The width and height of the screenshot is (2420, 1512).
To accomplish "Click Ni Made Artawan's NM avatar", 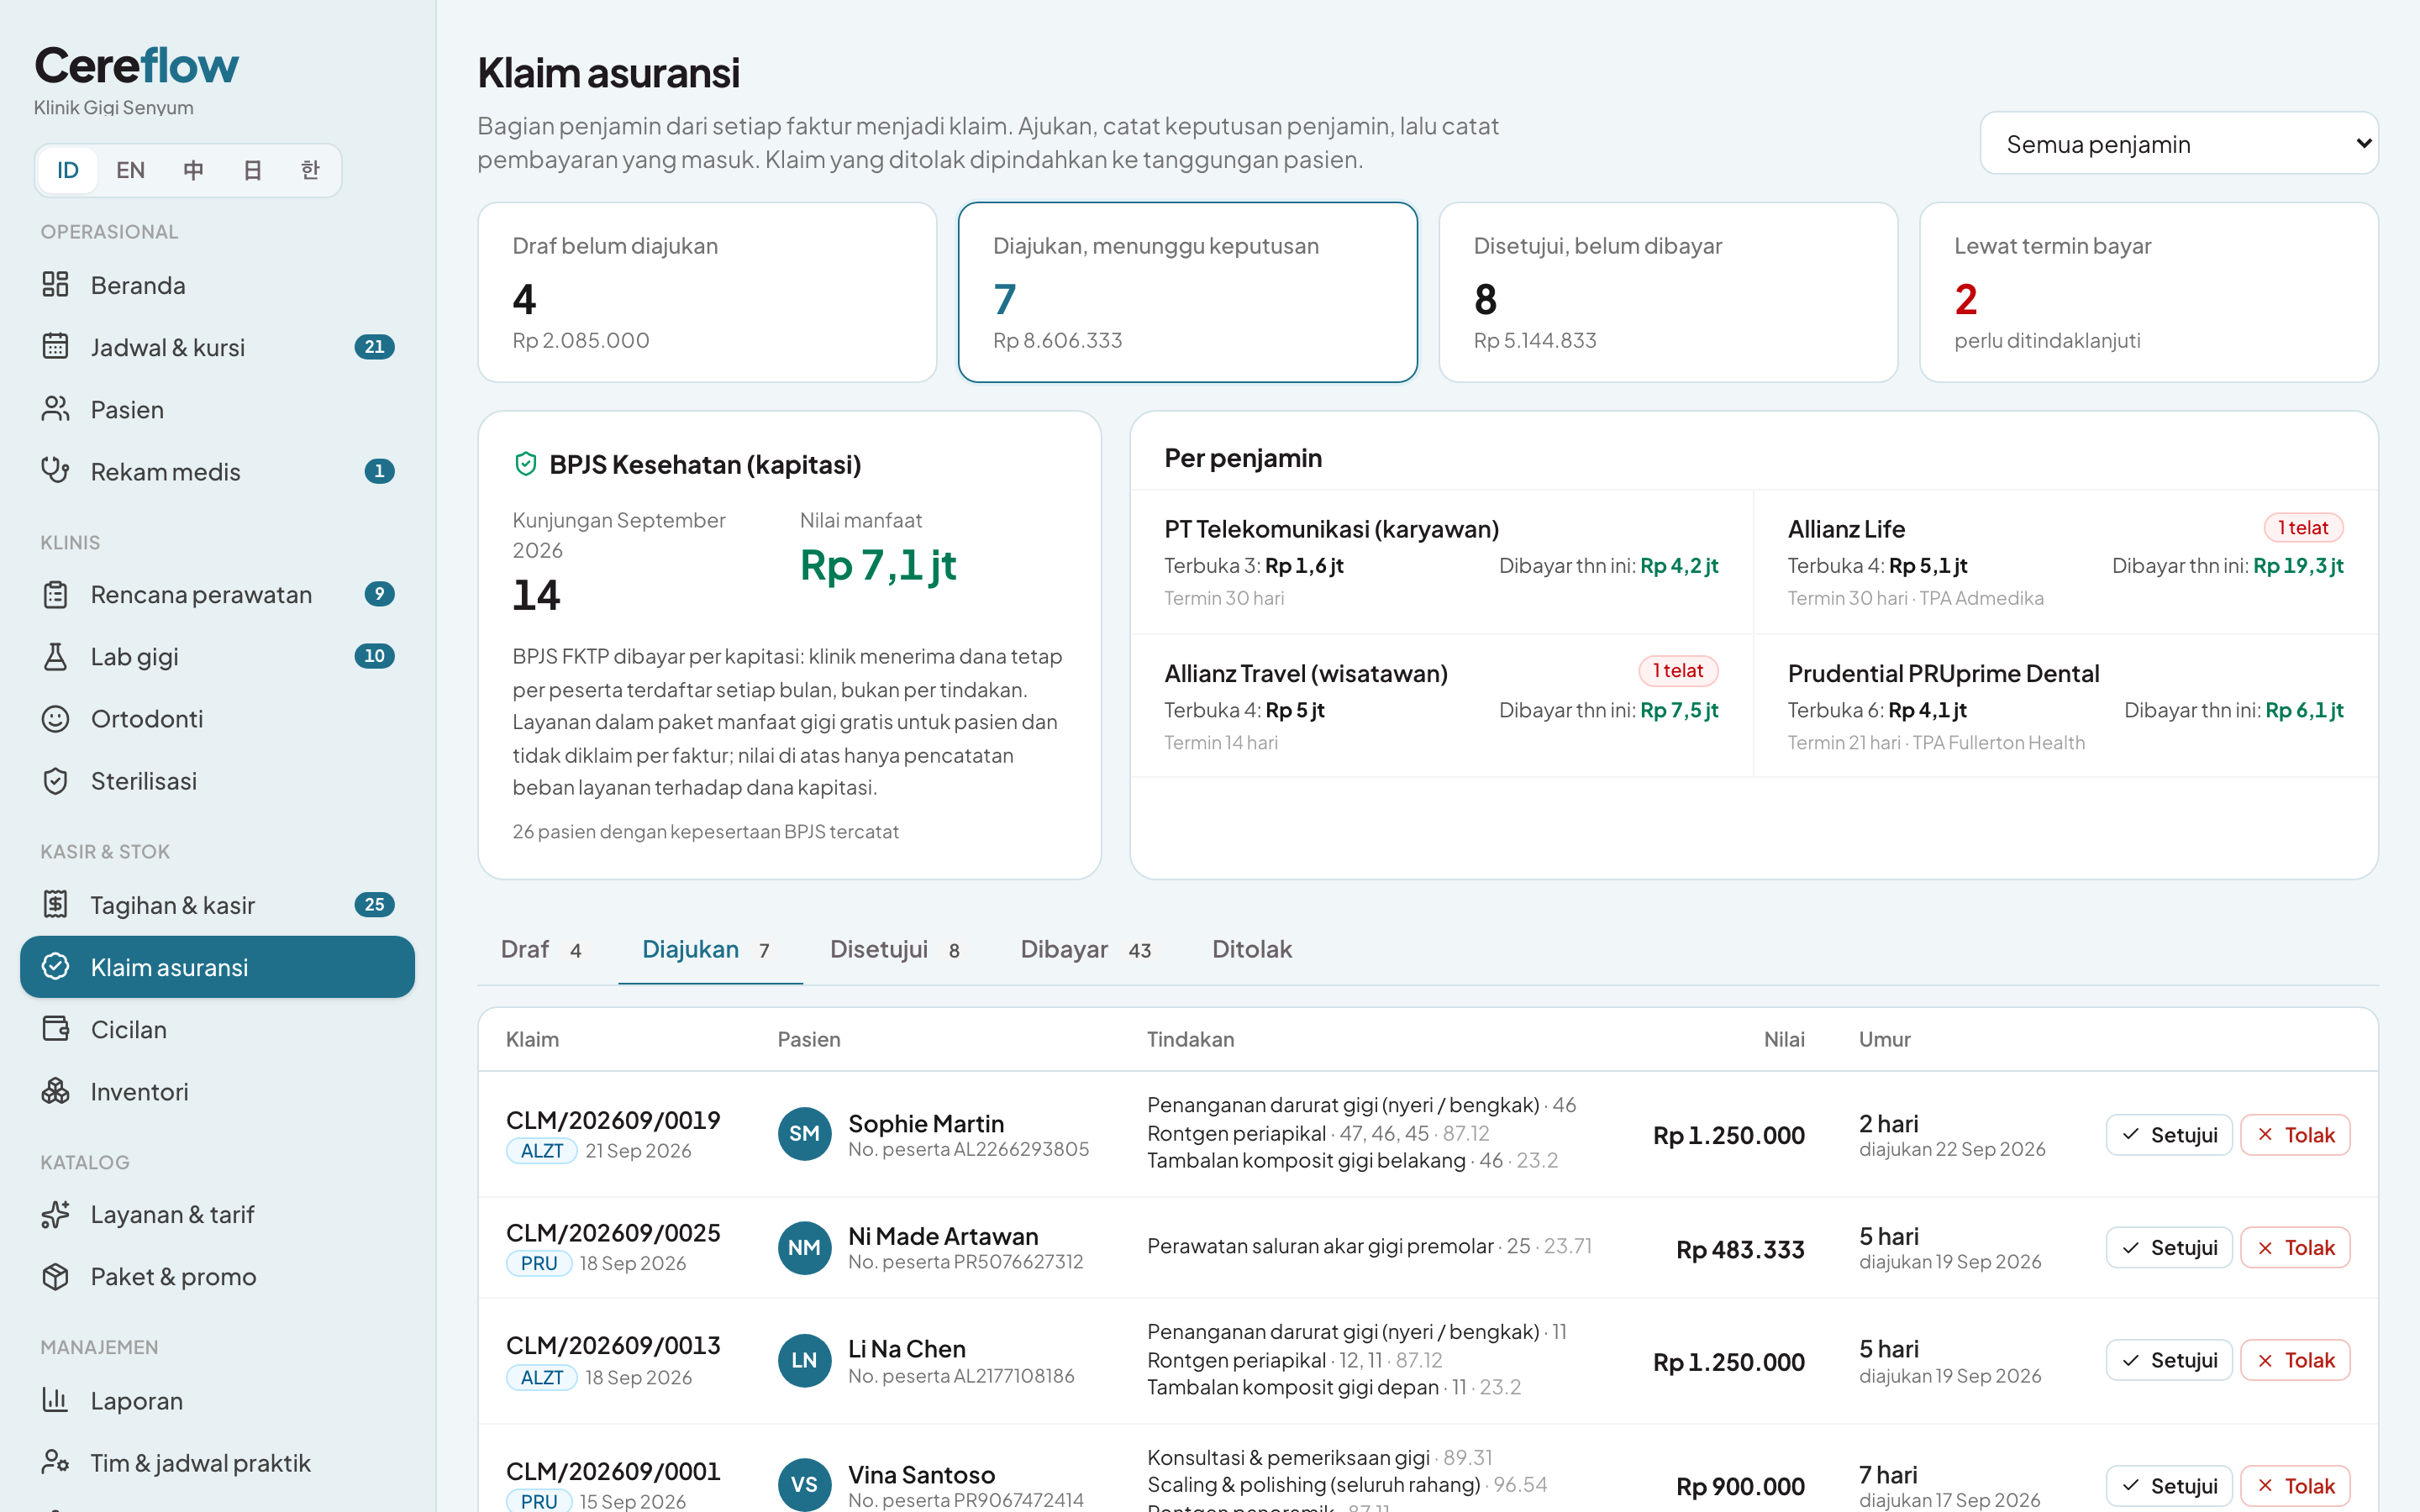I will [x=804, y=1248].
